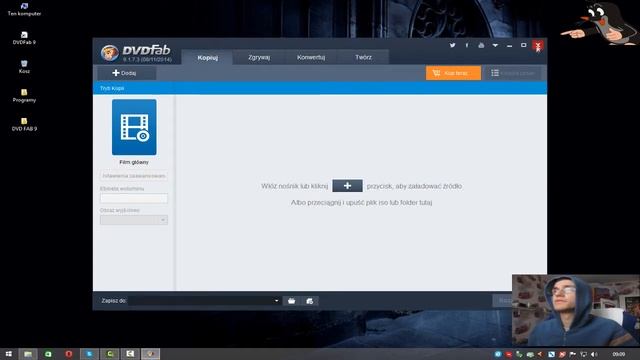Image resolution: width=640 pixels, height=360 pixels.
Task: Open the Programy desktop folder
Action: 24,96
